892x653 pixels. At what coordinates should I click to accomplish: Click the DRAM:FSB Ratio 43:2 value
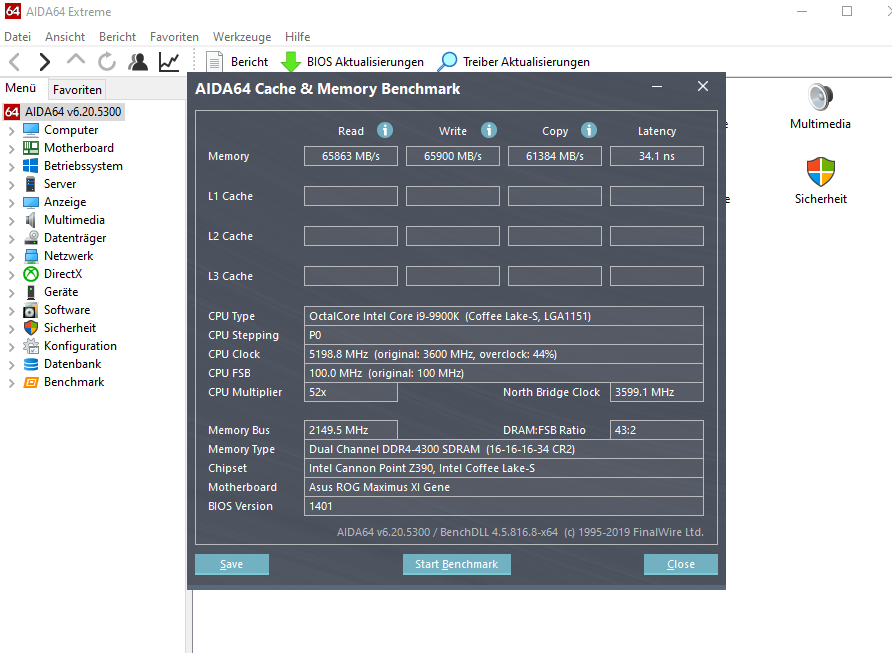656,430
